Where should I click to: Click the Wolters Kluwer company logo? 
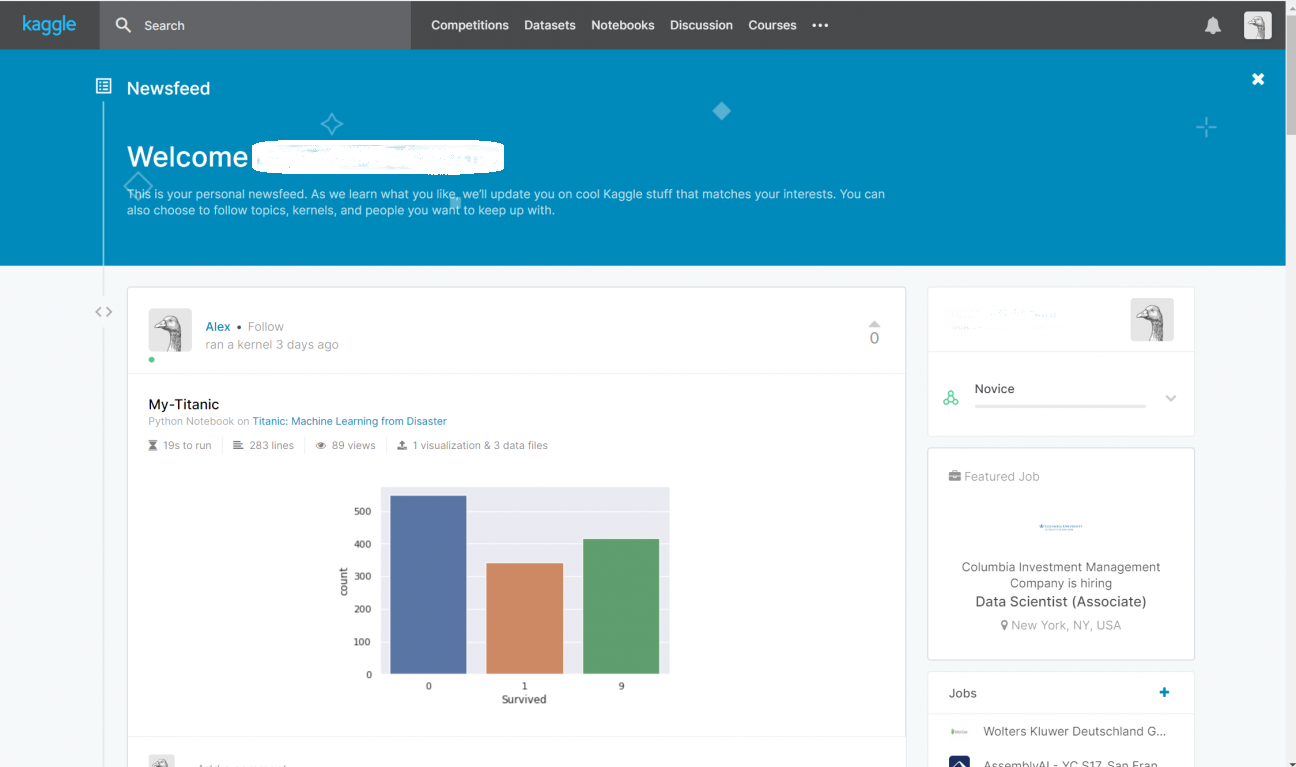tap(959, 731)
